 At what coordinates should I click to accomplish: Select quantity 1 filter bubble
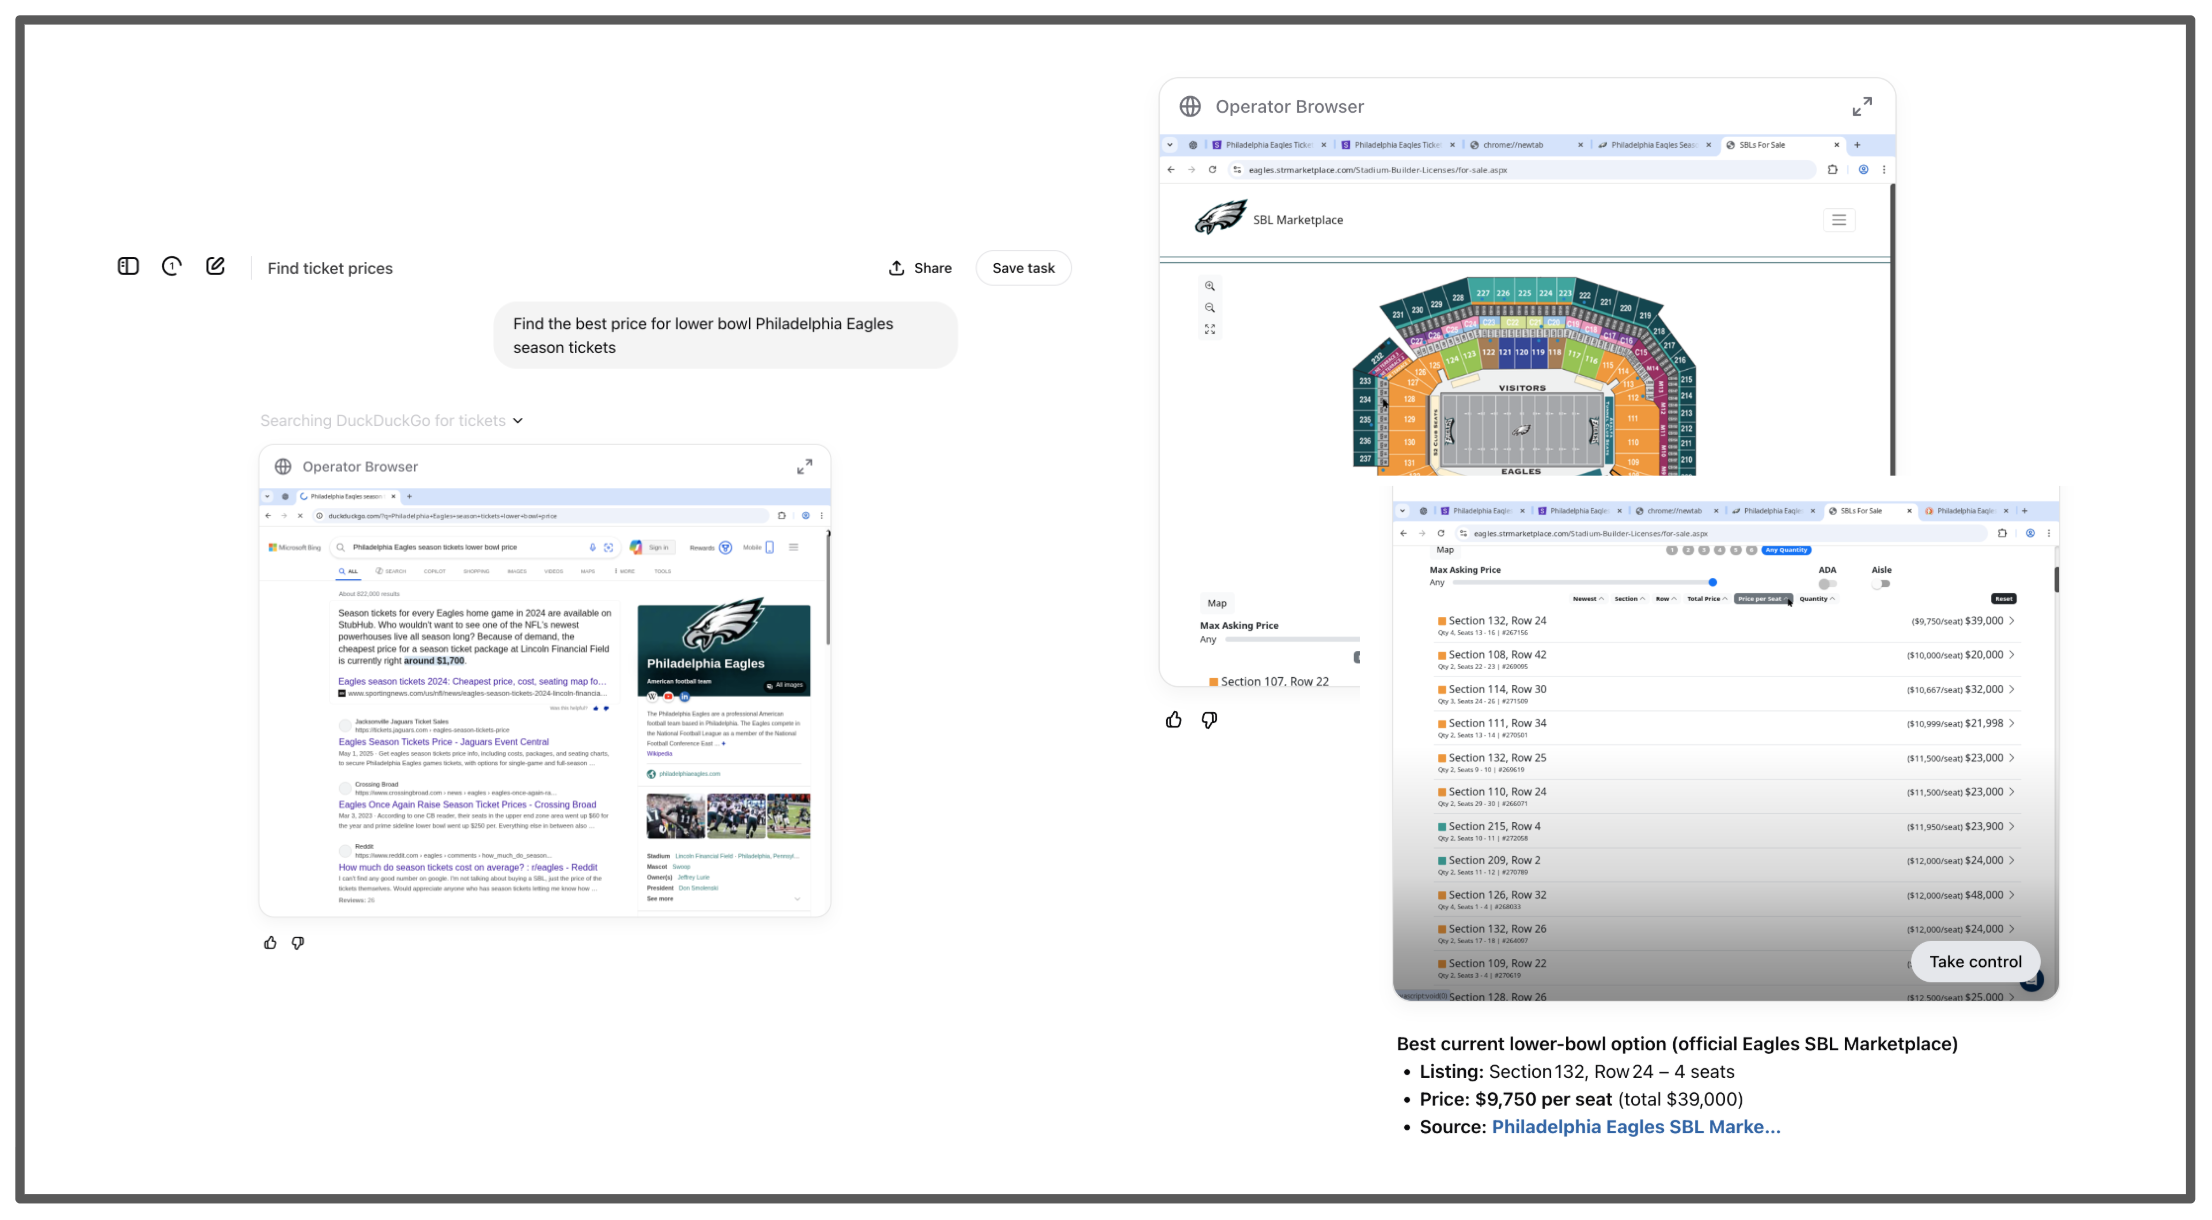pos(1672,550)
